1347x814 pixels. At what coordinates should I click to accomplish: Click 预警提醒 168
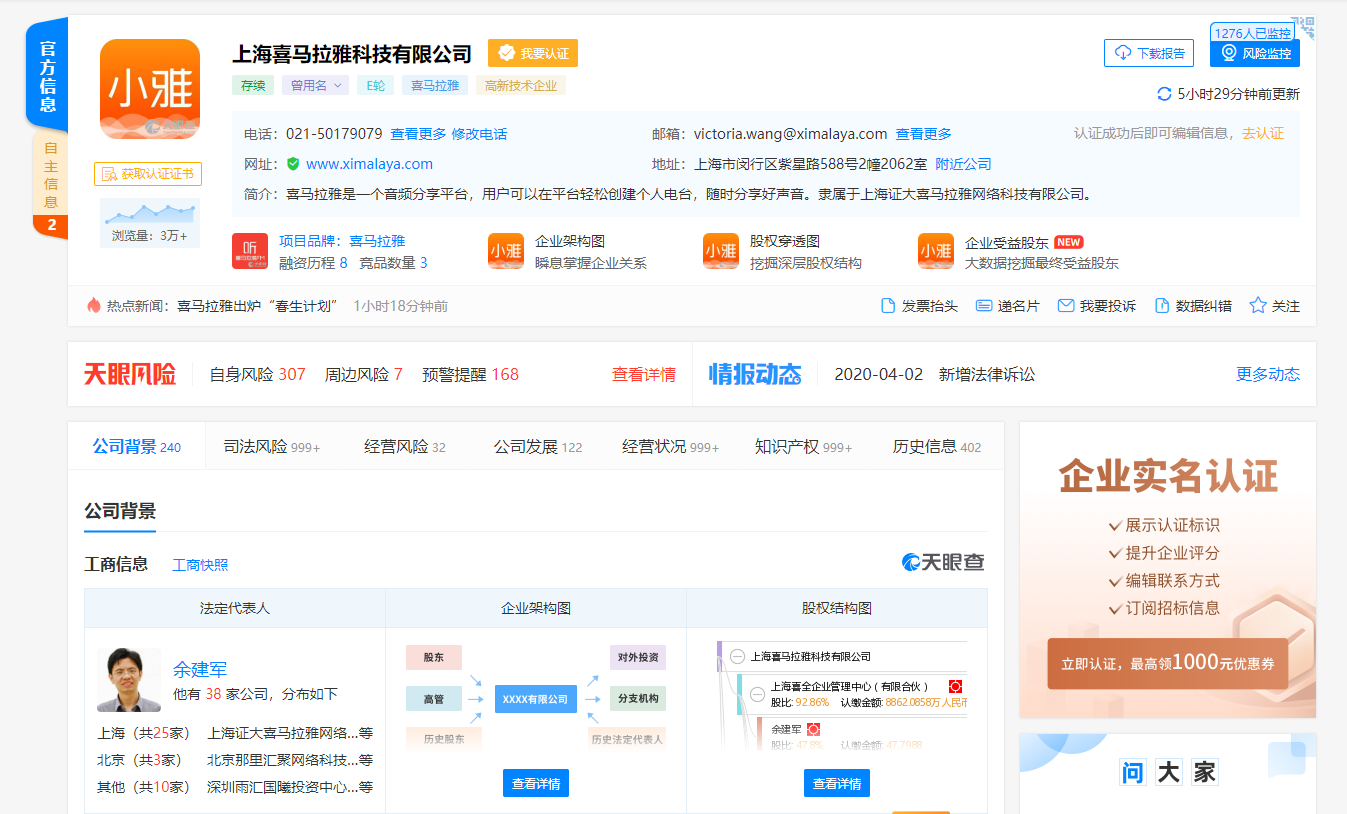470,374
